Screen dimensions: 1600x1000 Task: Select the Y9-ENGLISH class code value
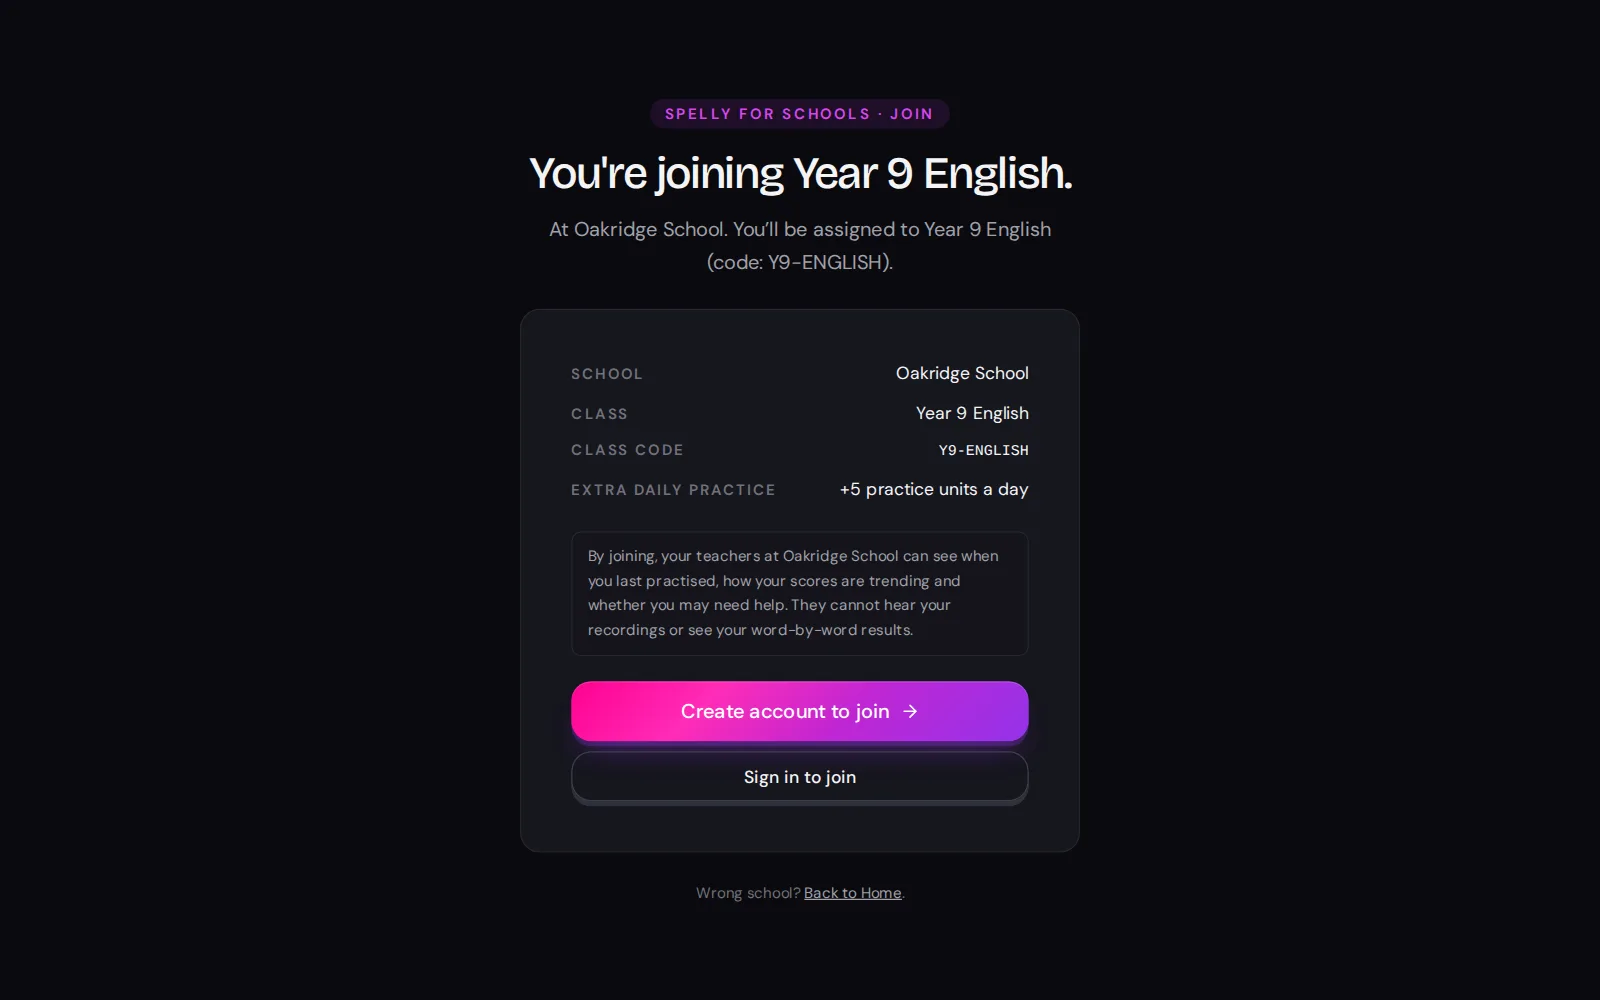pos(983,450)
